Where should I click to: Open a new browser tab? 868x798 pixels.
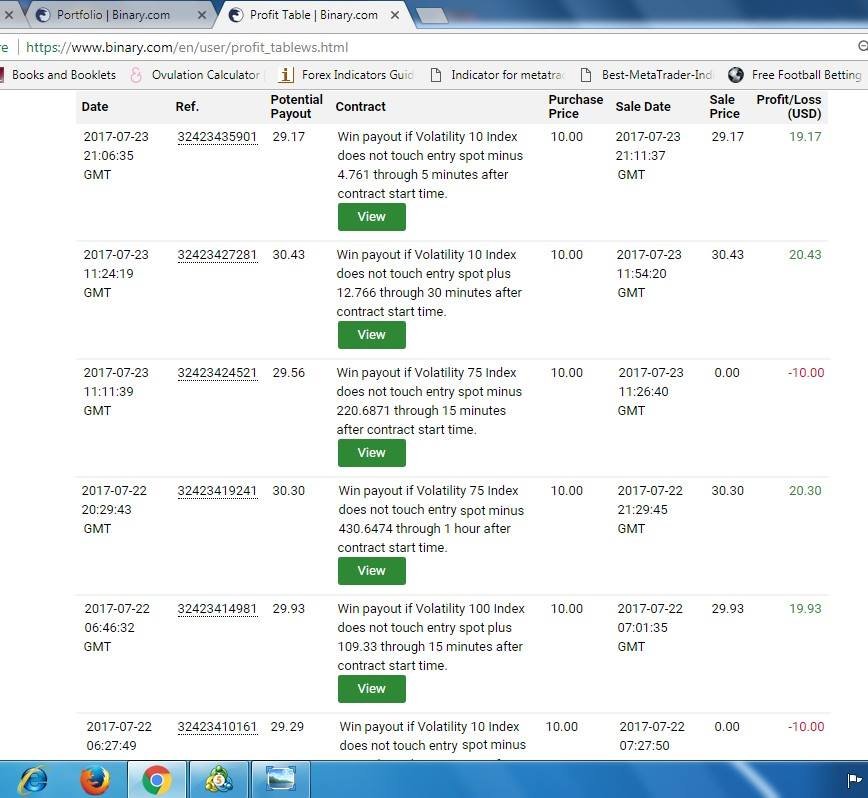[431, 15]
